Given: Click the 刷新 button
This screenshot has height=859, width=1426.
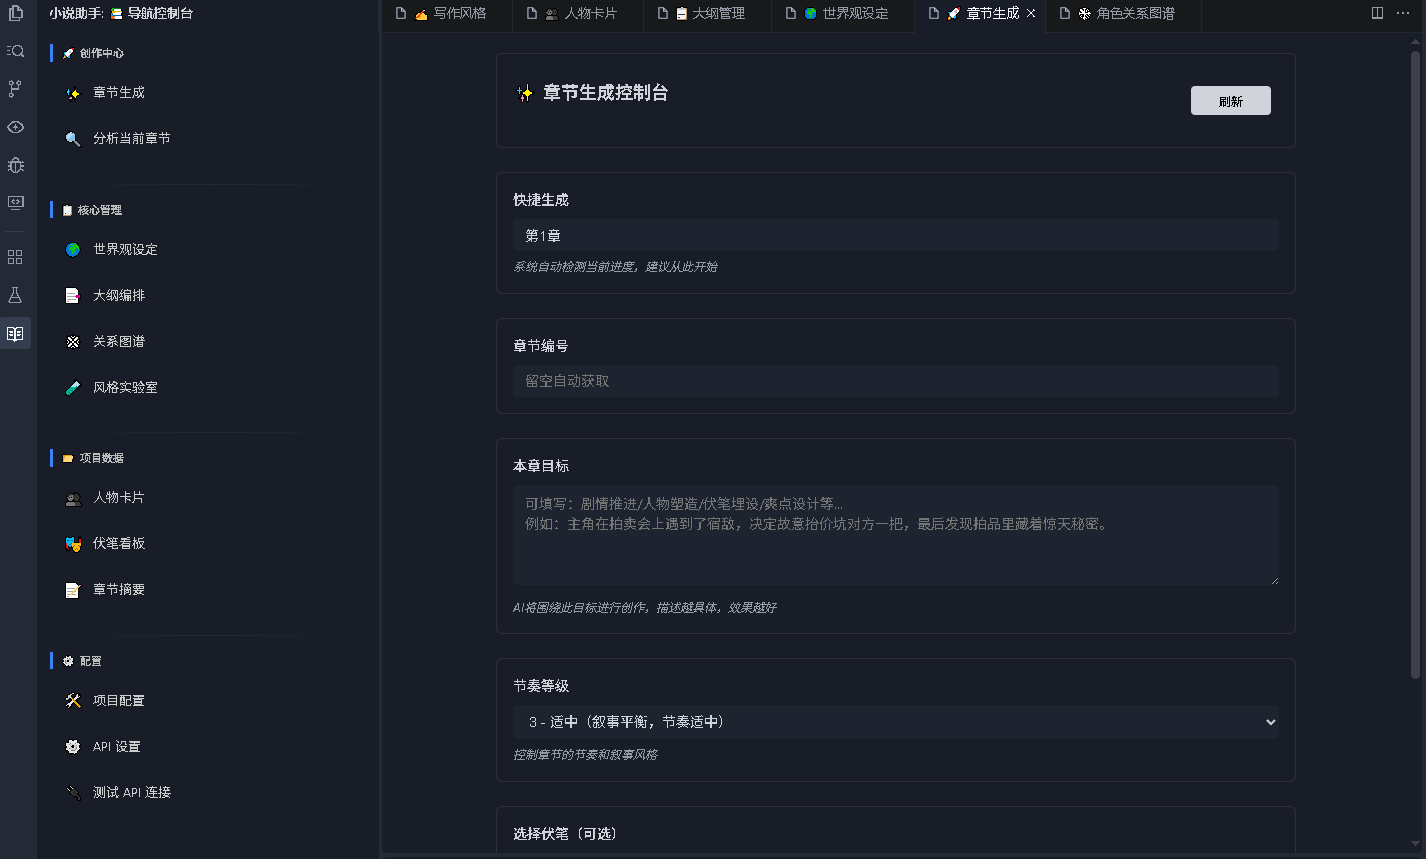Looking at the screenshot, I should click(1230, 100).
